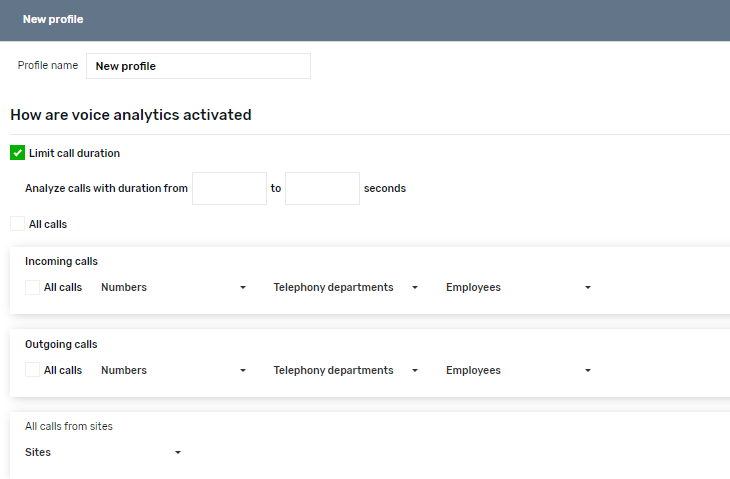This screenshot has height=479, width=730.
Task: Open the Outgoing calls Numbers dropdown
Action: click(x=173, y=371)
